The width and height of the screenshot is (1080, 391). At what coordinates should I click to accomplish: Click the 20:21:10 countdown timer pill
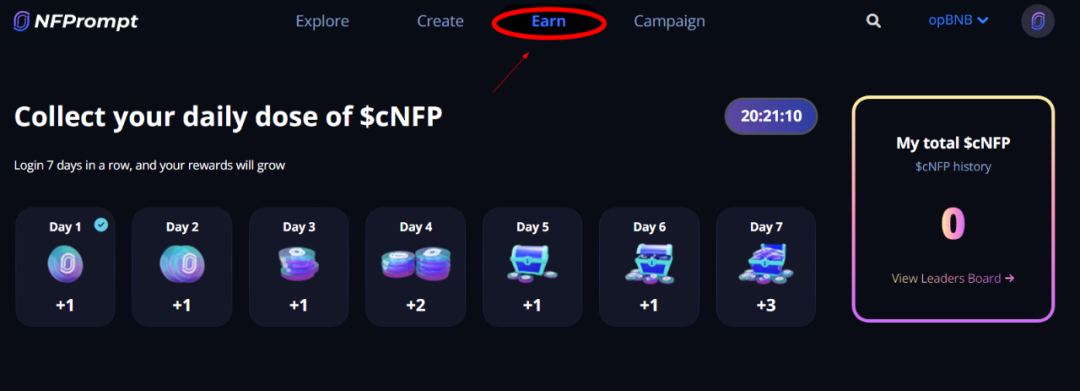click(771, 116)
